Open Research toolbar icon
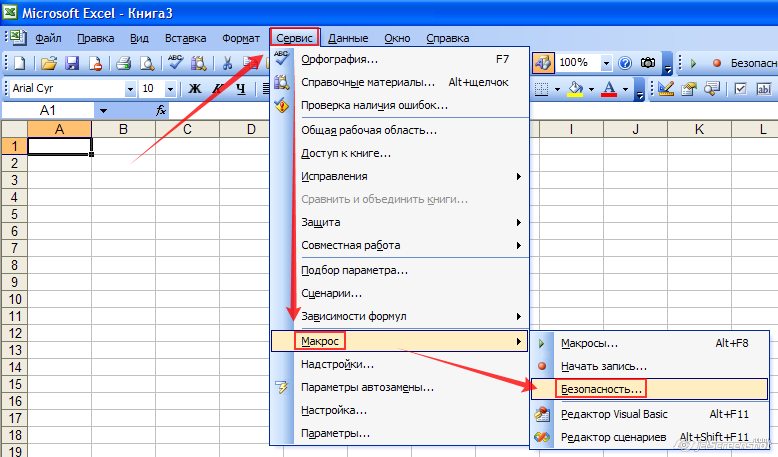Screen dimensions: 778x457 tap(198, 63)
